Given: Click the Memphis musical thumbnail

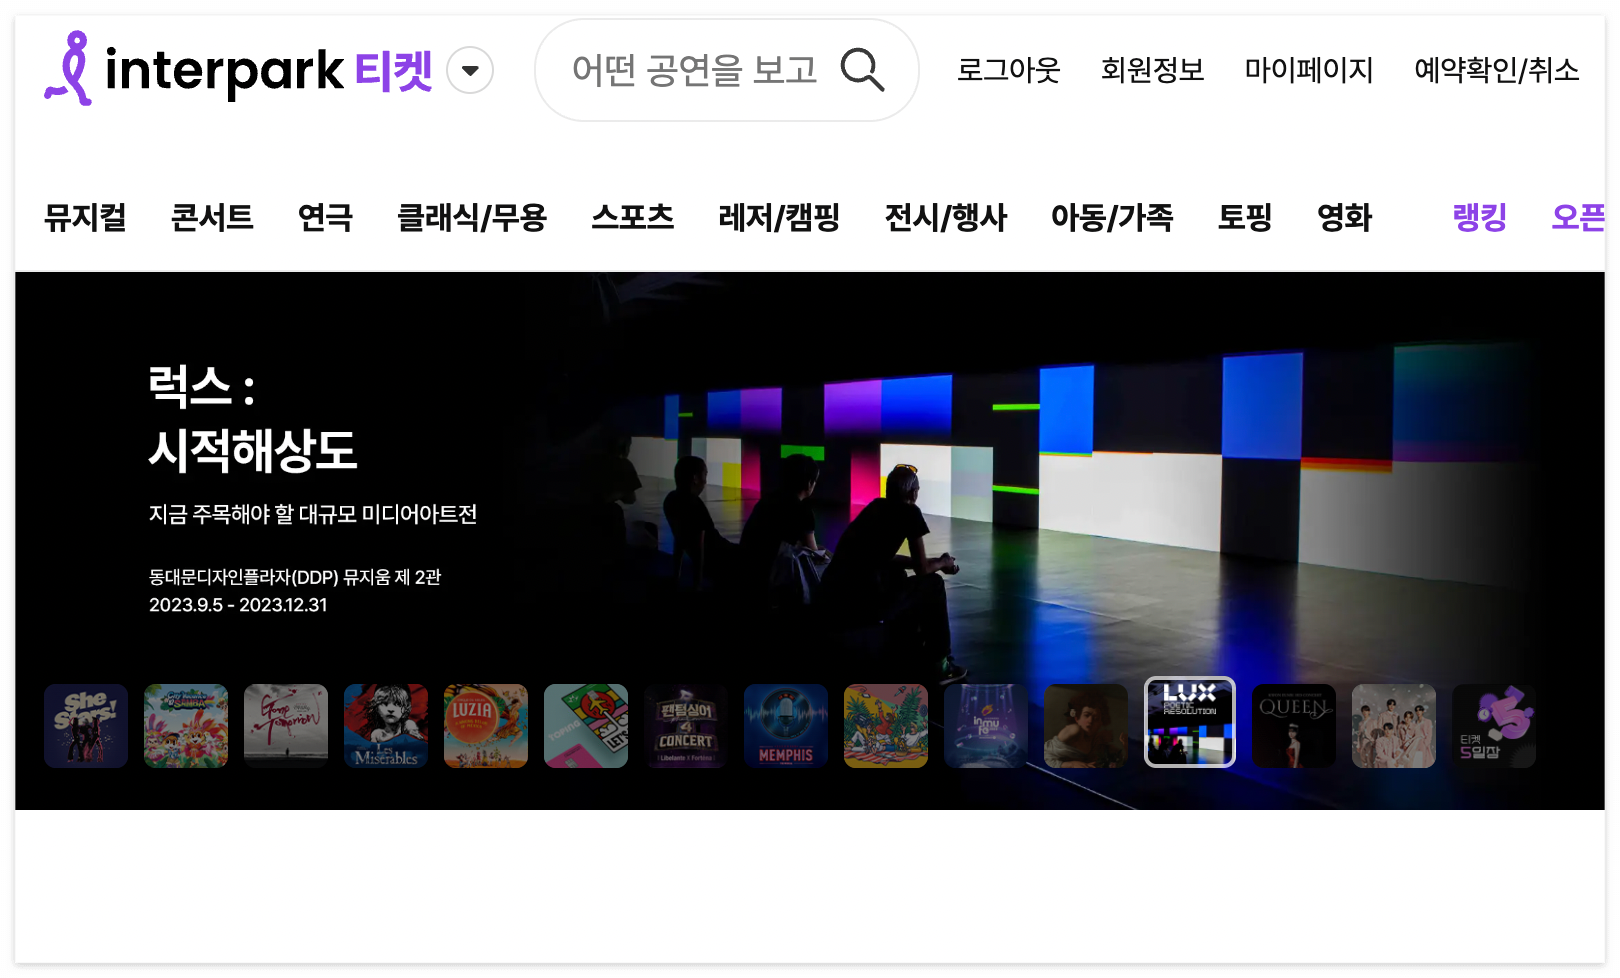Looking at the screenshot, I should (786, 726).
